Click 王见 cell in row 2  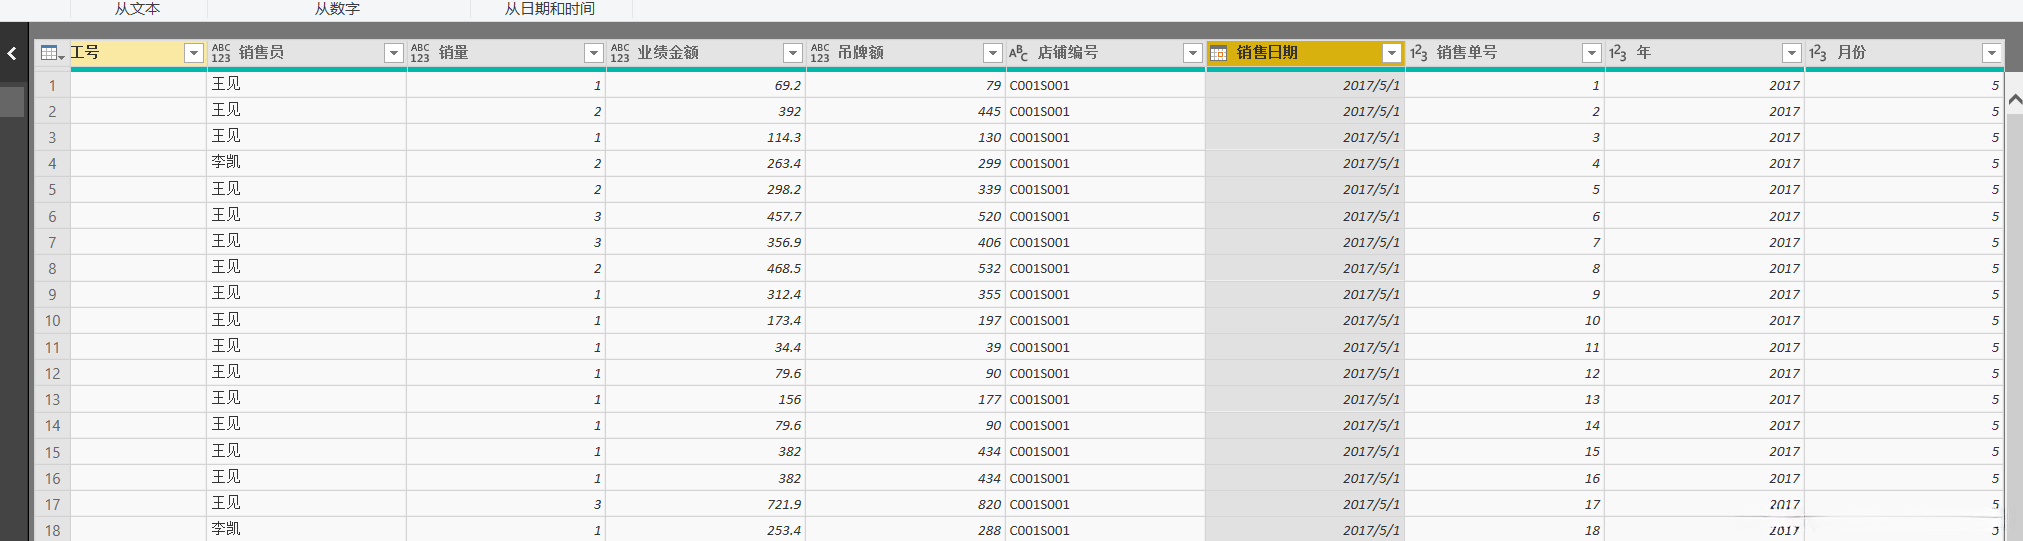point(306,111)
